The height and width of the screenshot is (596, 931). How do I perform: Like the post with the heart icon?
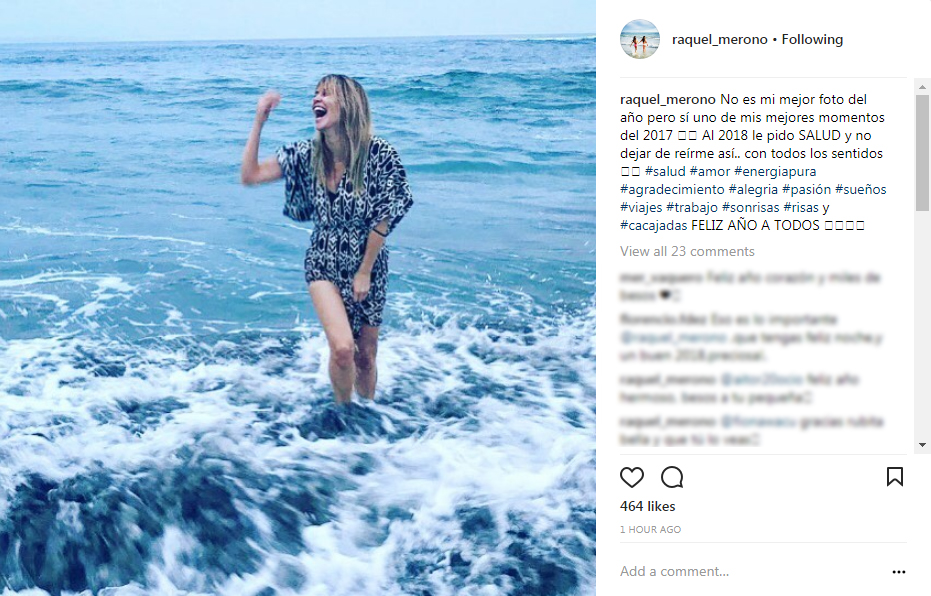632,477
